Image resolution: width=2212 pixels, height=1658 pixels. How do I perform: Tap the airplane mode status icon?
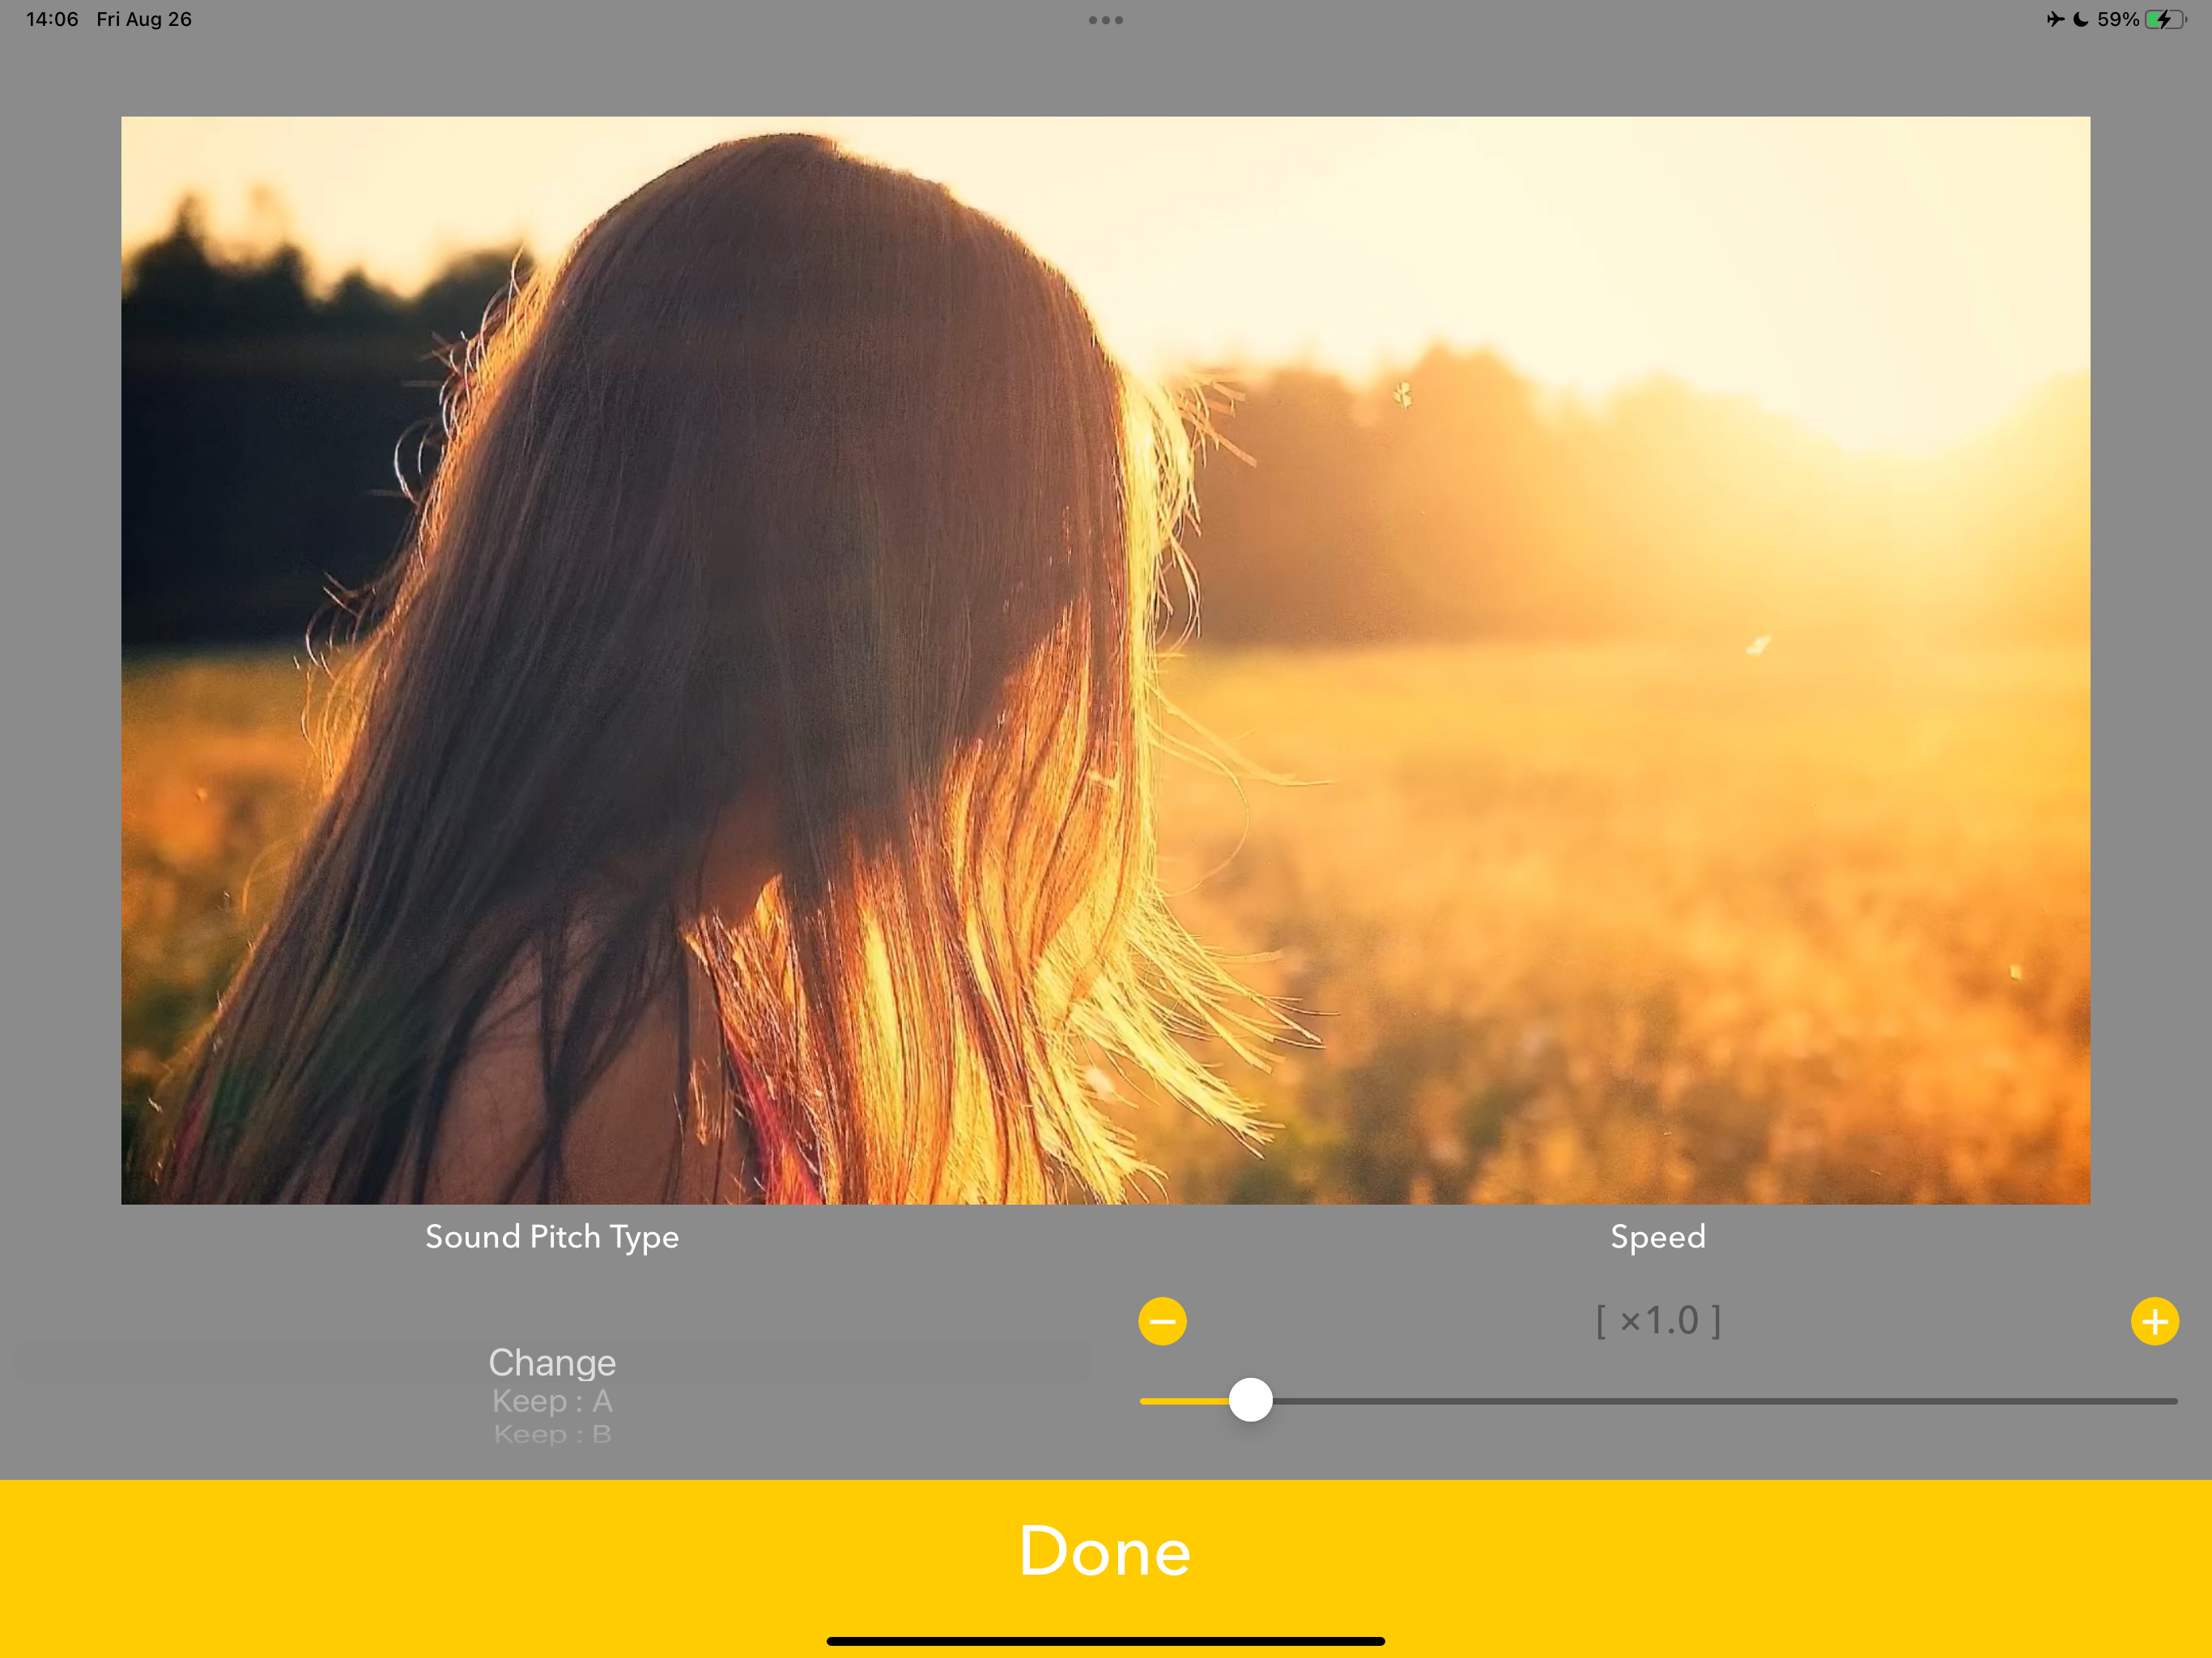click(2054, 19)
